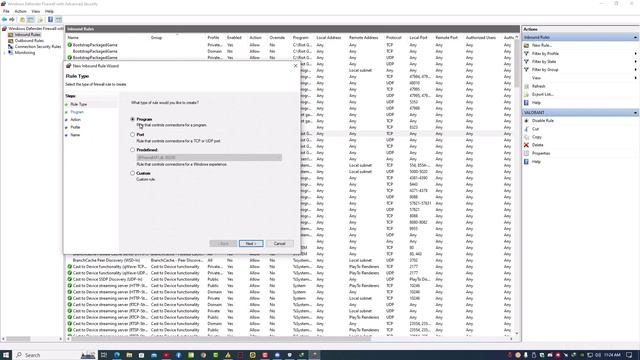Open File Explorer from the taskbar
The image size is (640, 360).
pos(129,355)
